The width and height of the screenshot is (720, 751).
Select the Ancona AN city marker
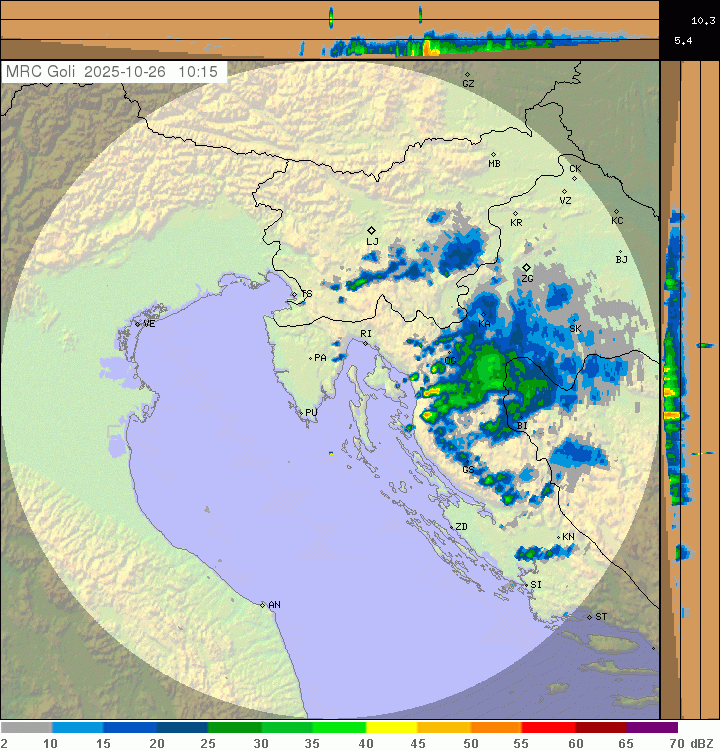pyautogui.click(x=263, y=605)
